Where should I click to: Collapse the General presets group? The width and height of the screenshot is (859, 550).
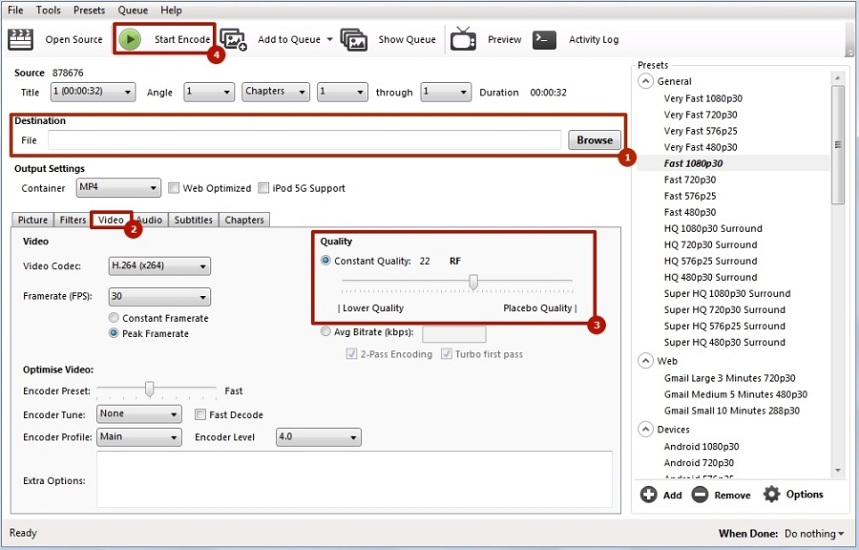coord(645,81)
